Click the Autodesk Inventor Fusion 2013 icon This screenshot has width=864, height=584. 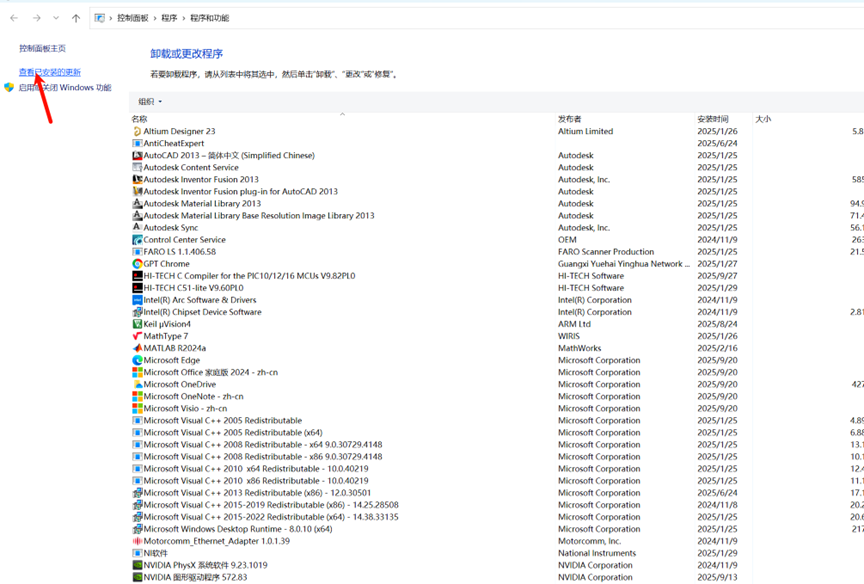click(137, 180)
